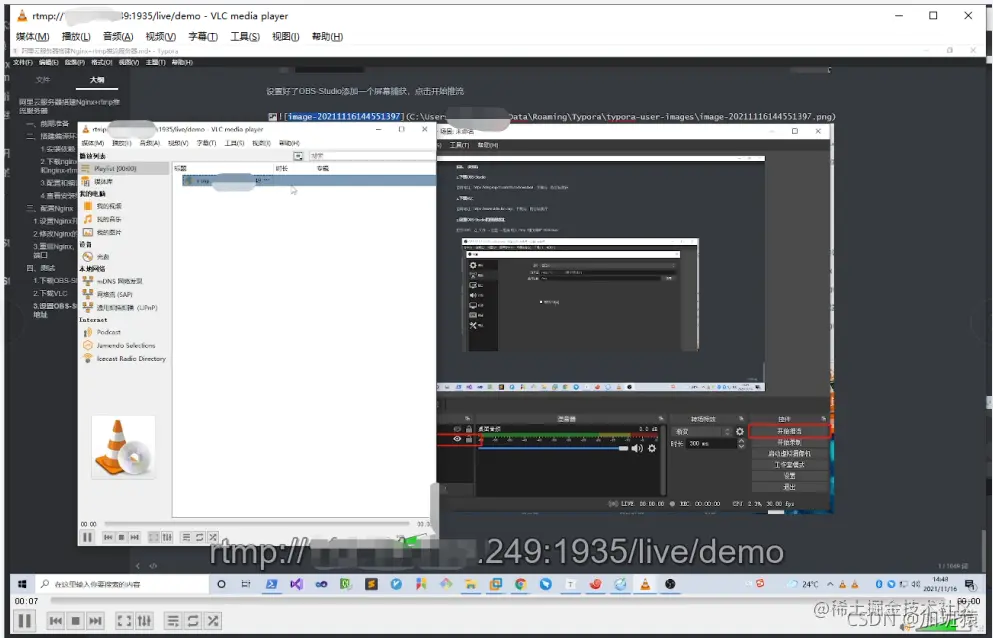Click 开始录制 button in streamed OBS window
993x638 pixels.
[x=789, y=442]
